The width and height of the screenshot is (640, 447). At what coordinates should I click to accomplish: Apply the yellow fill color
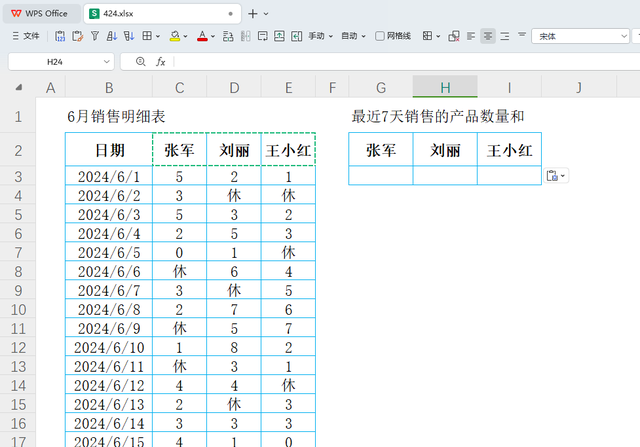pyautogui.click(x=175, y=36)
